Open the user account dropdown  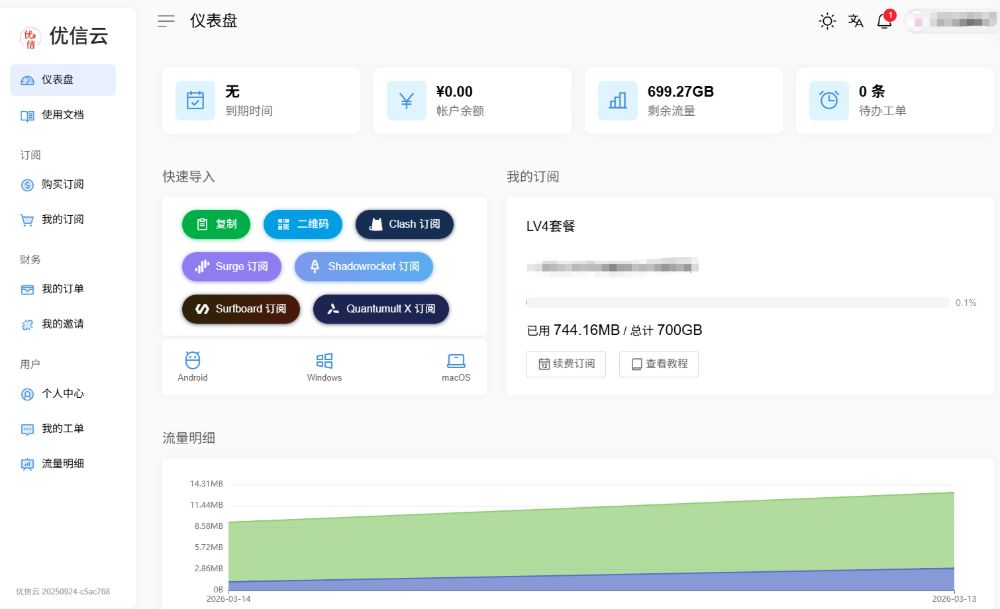tap(948, 20)
